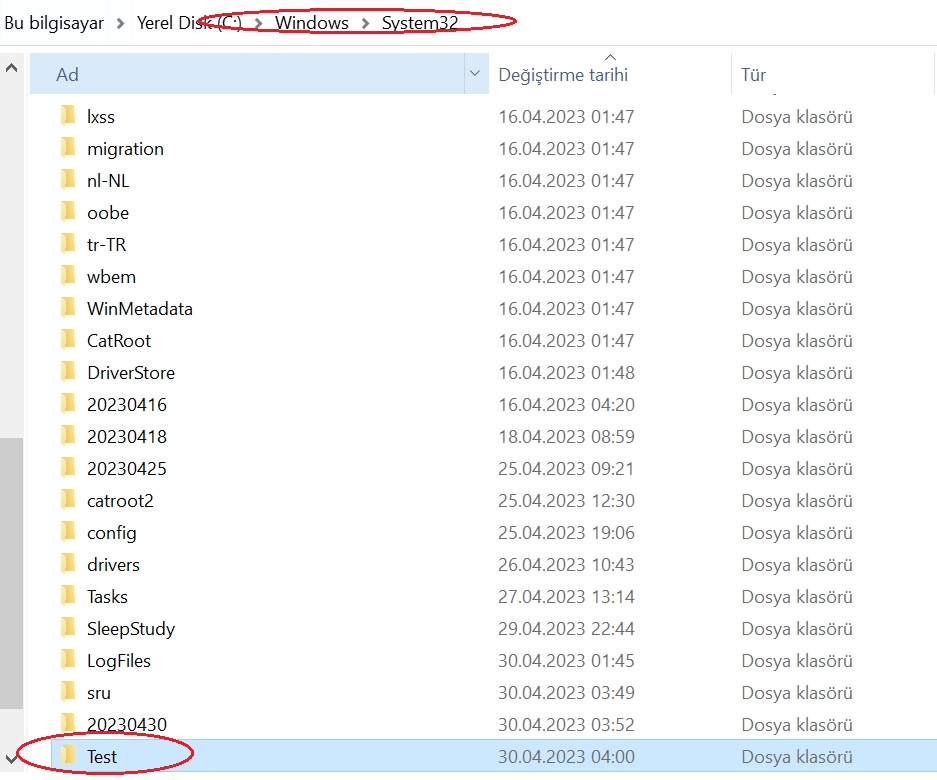The width and height of the screenshot is (937, 780).
Task: Select the WinMetadata folder name
Action: point(139,309)
